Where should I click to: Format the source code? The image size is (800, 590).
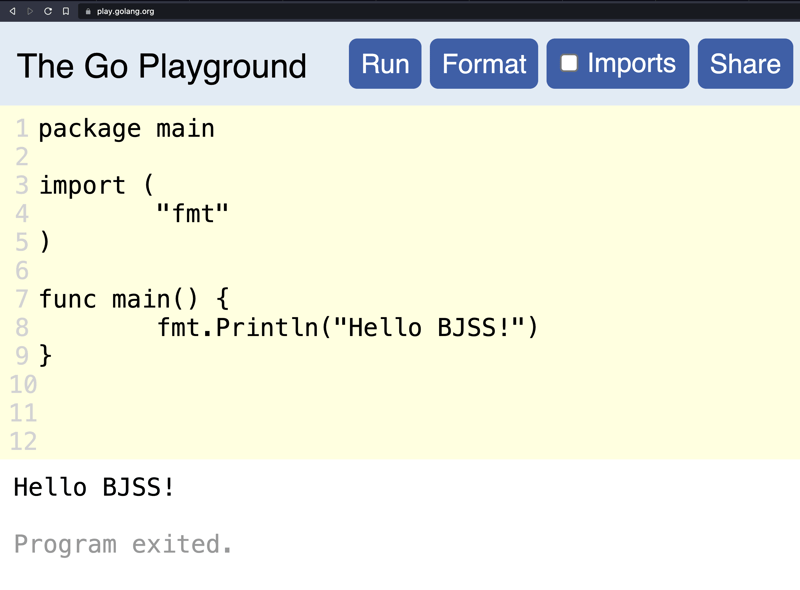tap(484, 64)
